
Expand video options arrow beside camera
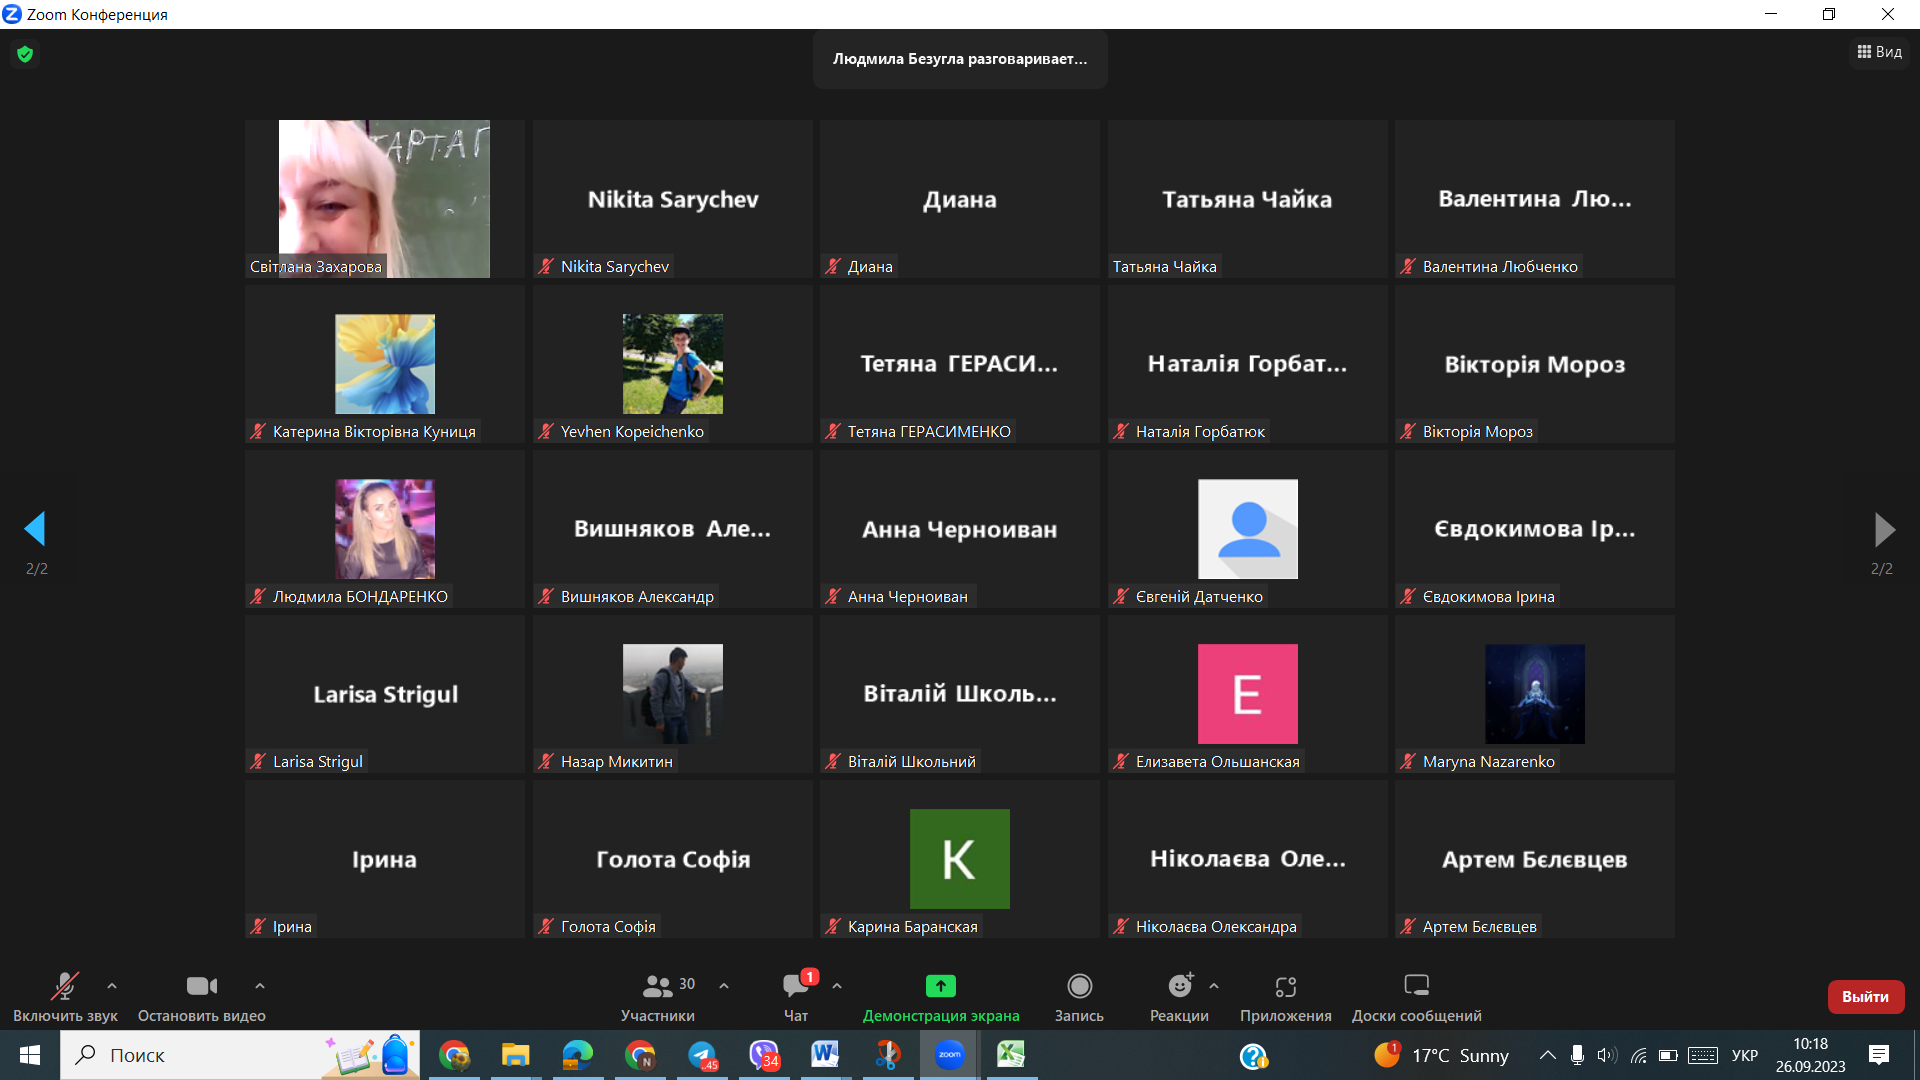[260, 986]
